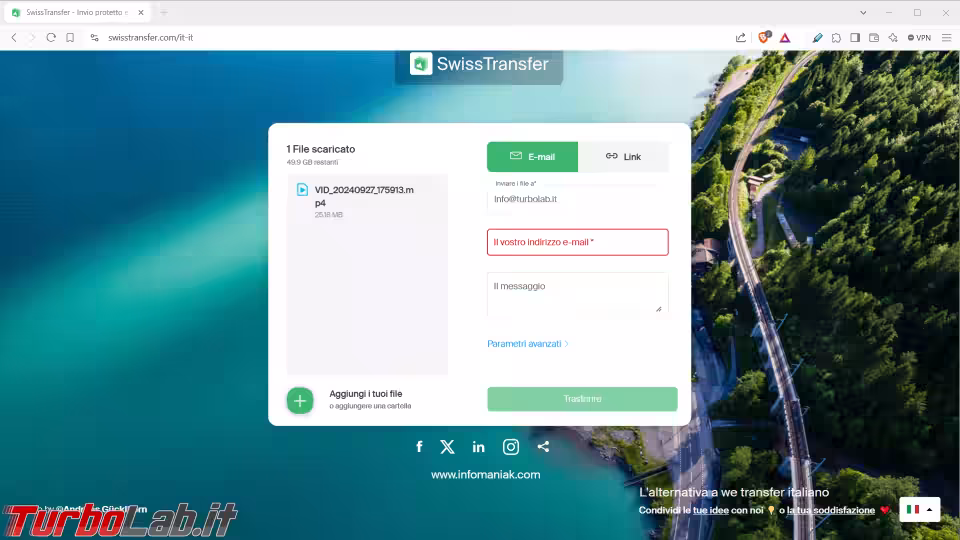Click into the 'Il messaggio' text area
Screen dimensions: 960x540
point(577,294)
